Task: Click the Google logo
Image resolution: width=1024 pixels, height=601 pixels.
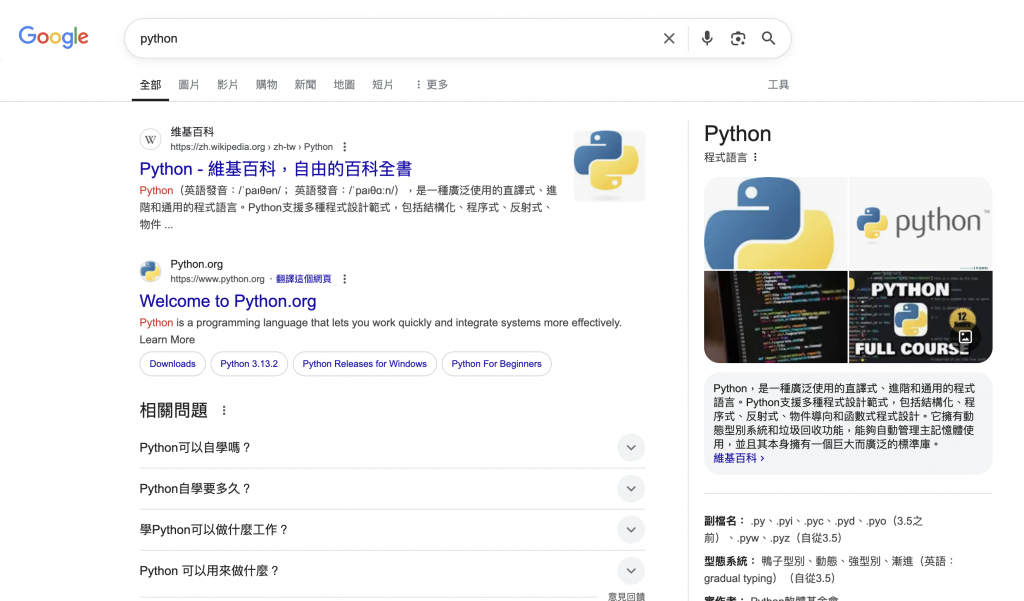Action: pos(54,37)
